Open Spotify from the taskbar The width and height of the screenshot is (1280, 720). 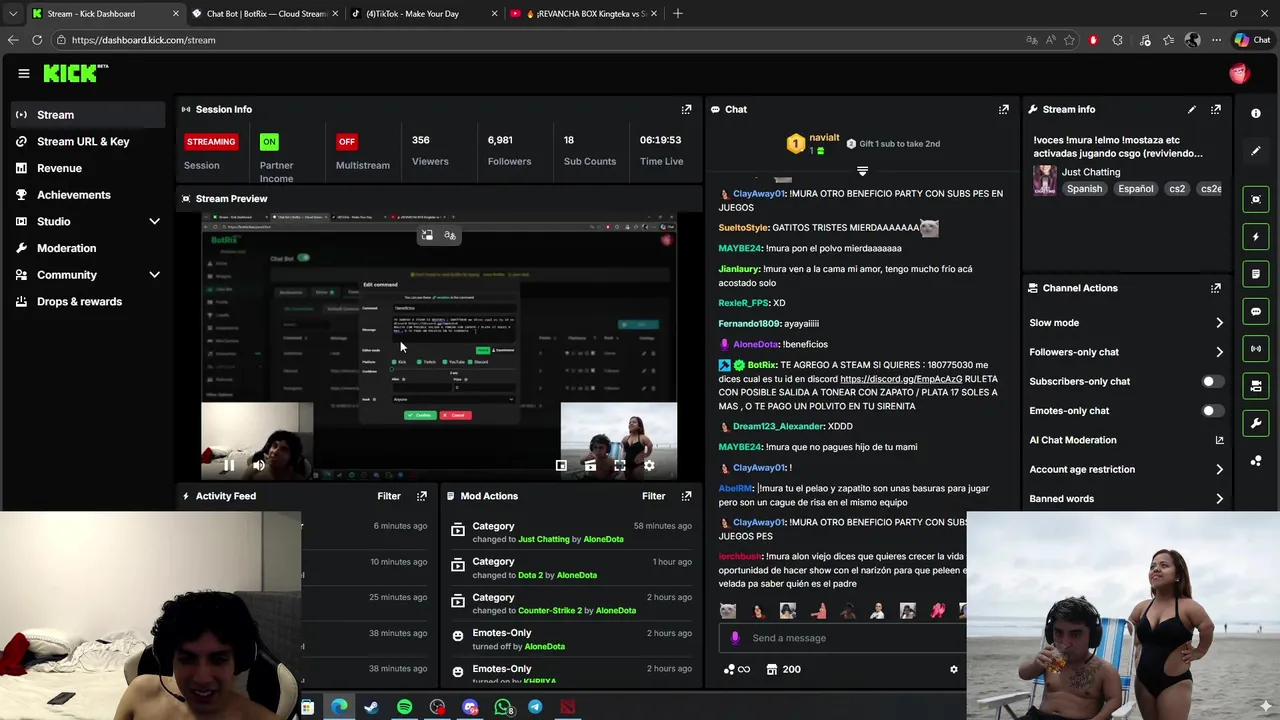pos(404,707)
